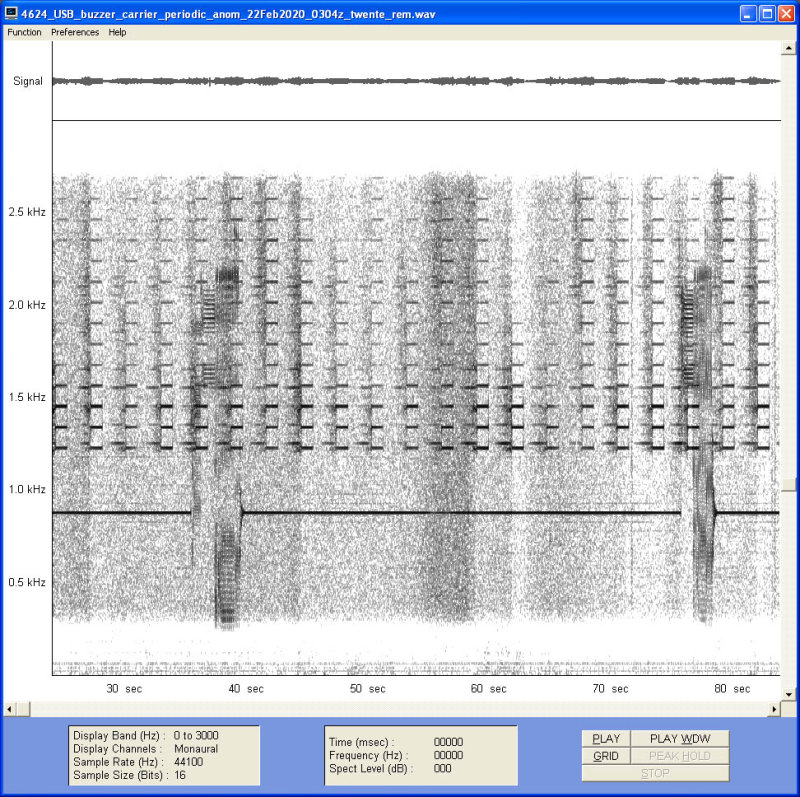The image size is (800, 797).
Task: Click the STOP button
Action: (x=655, y=773)
